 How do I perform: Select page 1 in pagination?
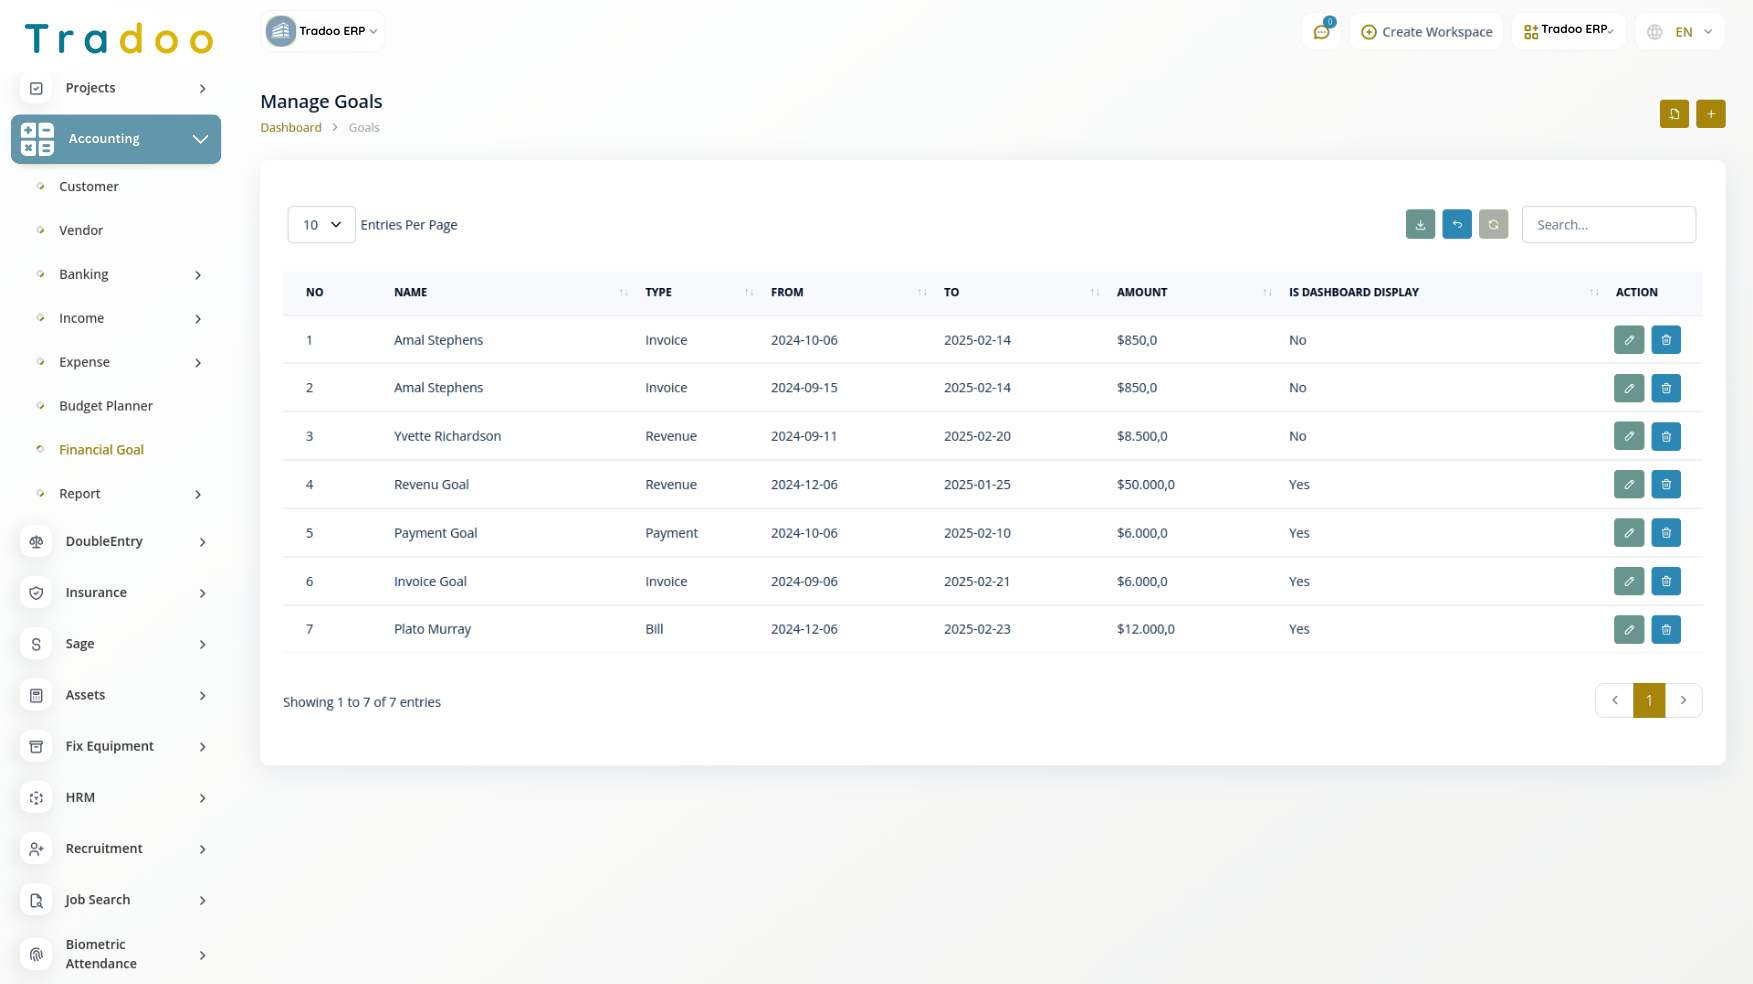tap(1649, 701)
